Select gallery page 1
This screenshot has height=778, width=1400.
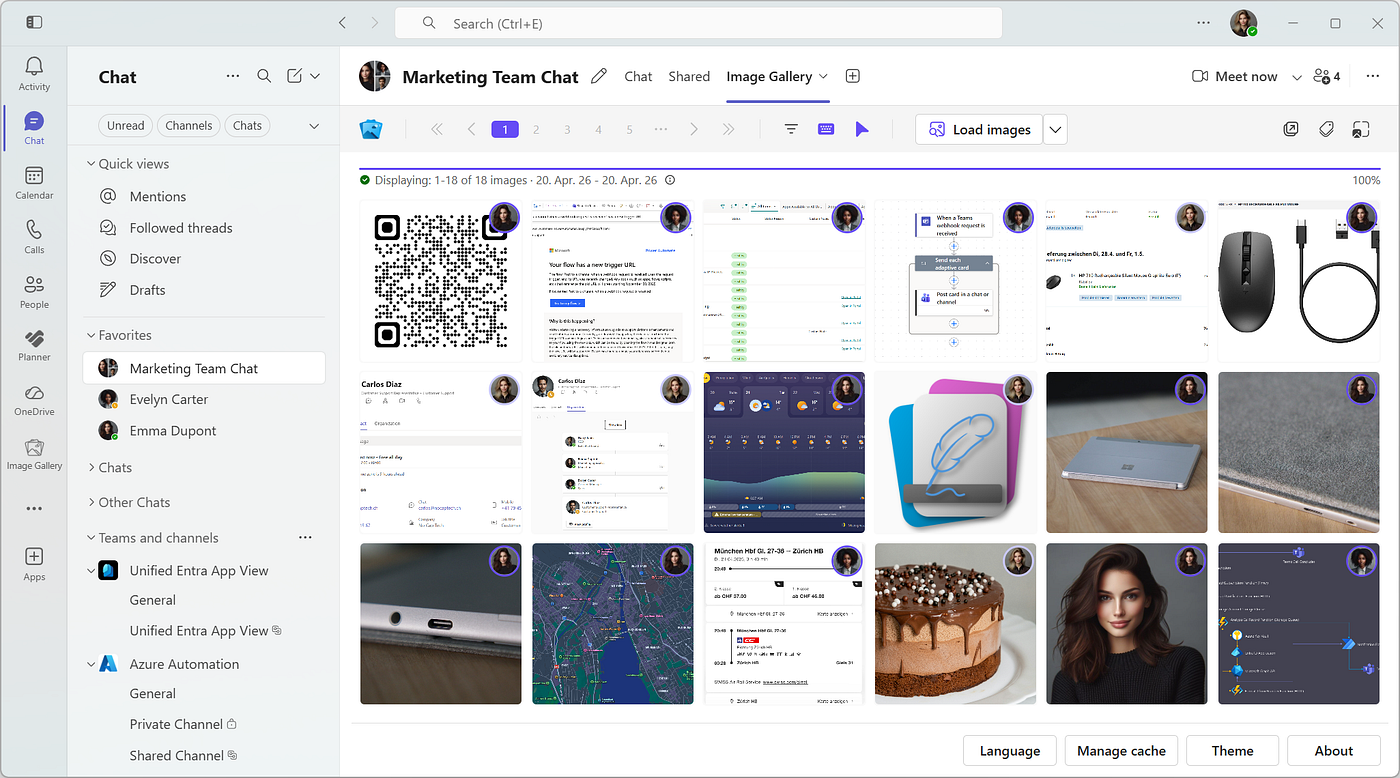point(505,129)
